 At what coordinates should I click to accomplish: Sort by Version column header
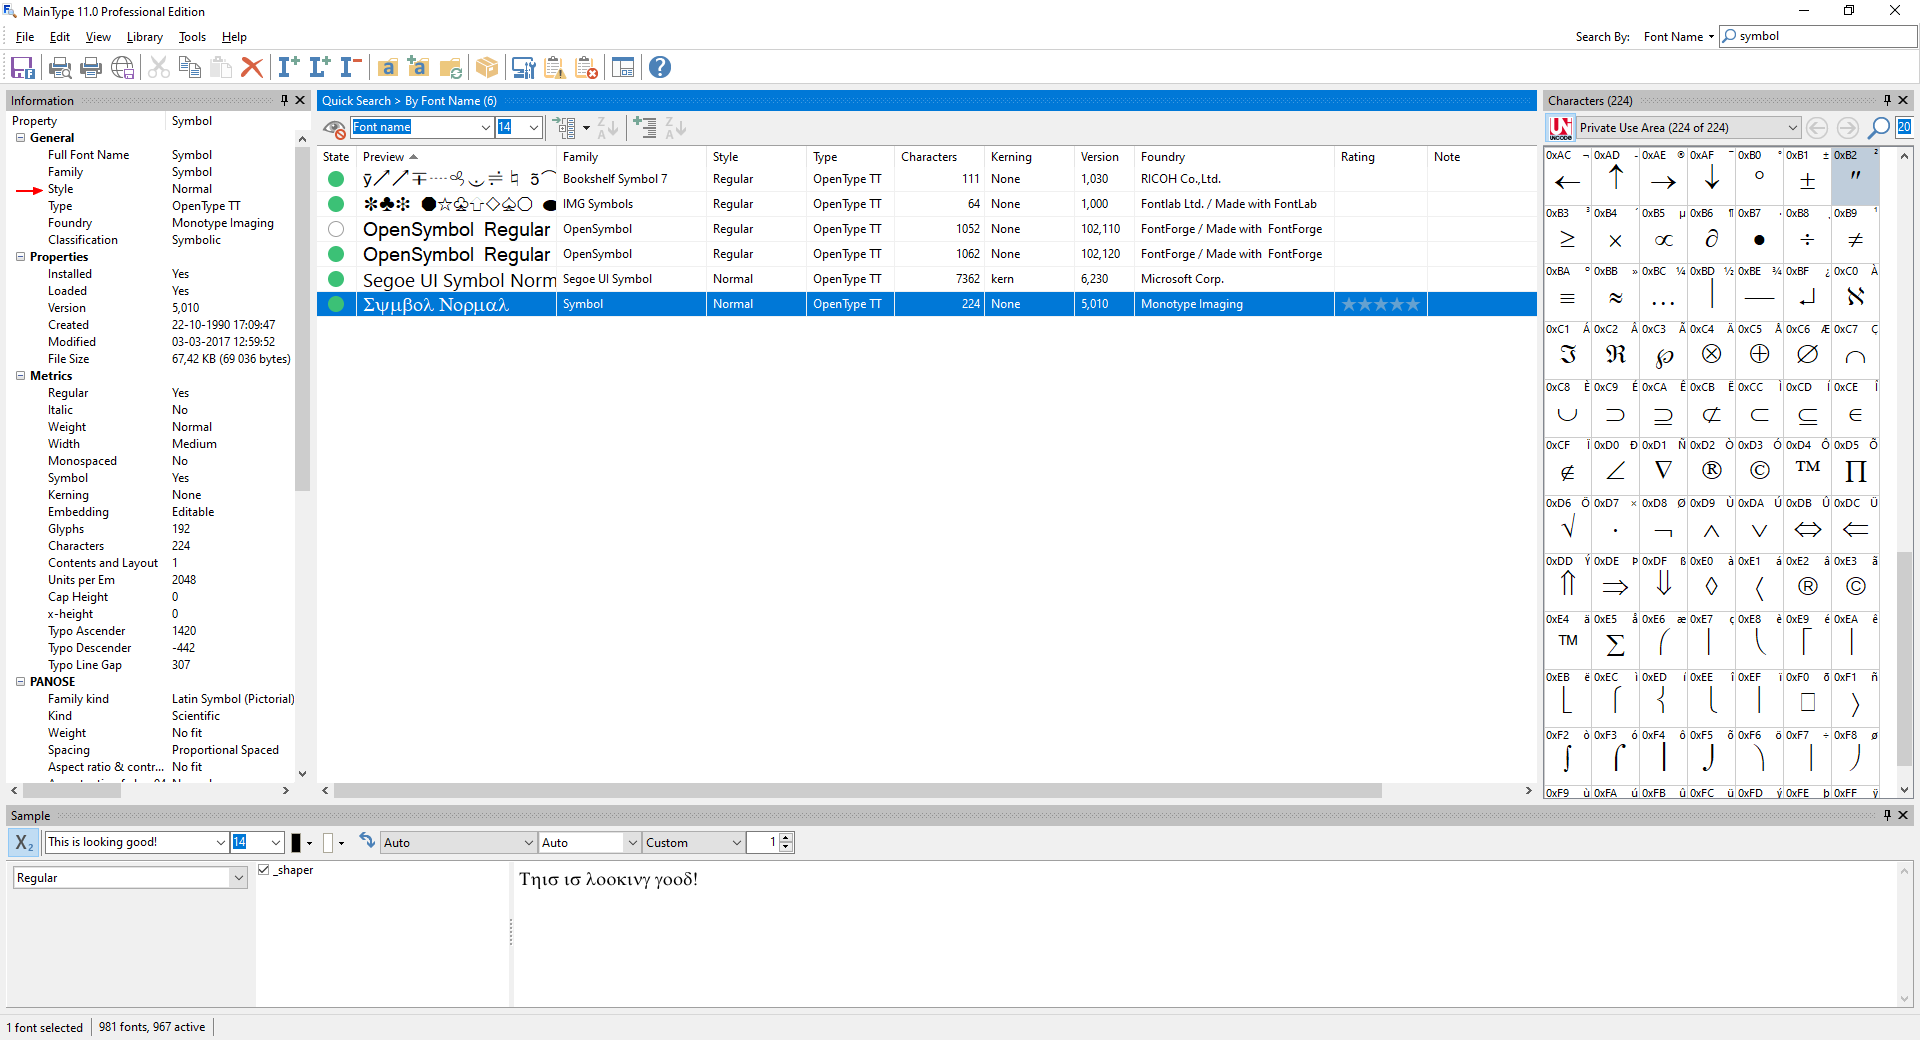pos(1104,157)
